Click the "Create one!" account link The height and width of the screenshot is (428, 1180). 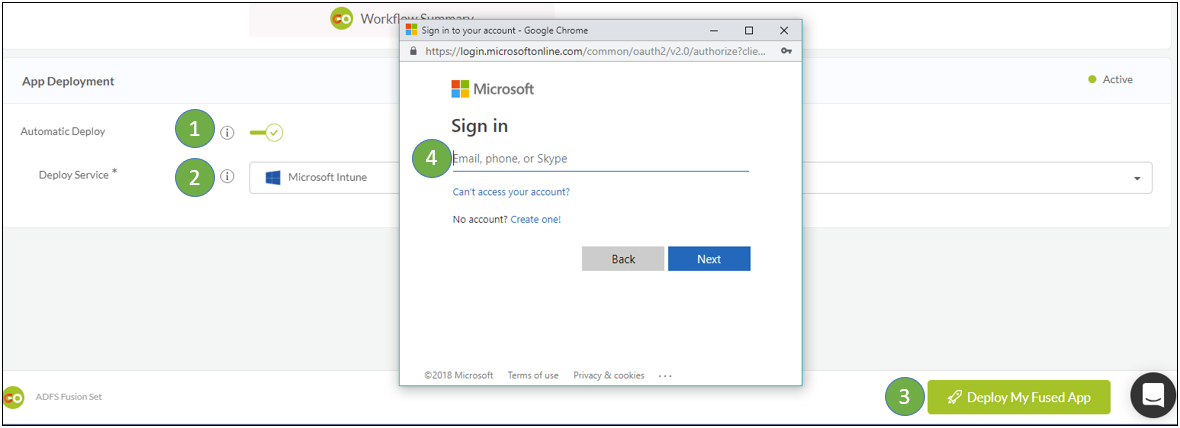click(x=535, y=219)
